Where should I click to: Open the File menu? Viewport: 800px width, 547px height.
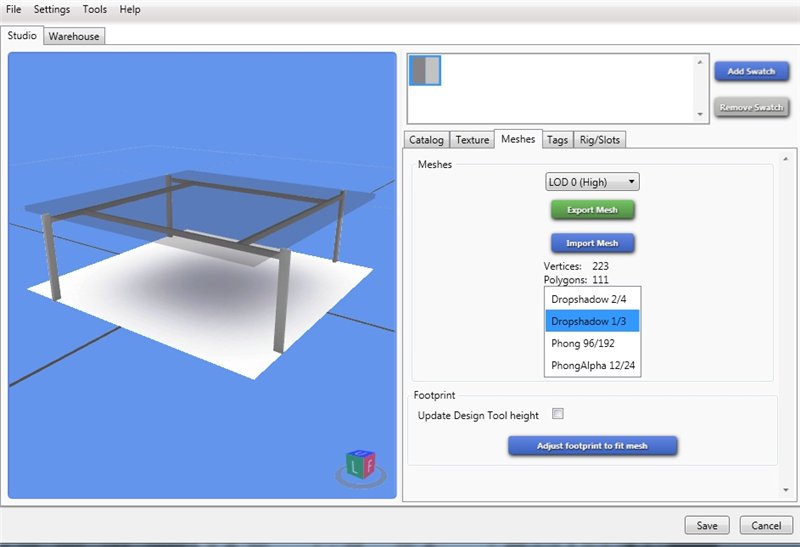14,9
